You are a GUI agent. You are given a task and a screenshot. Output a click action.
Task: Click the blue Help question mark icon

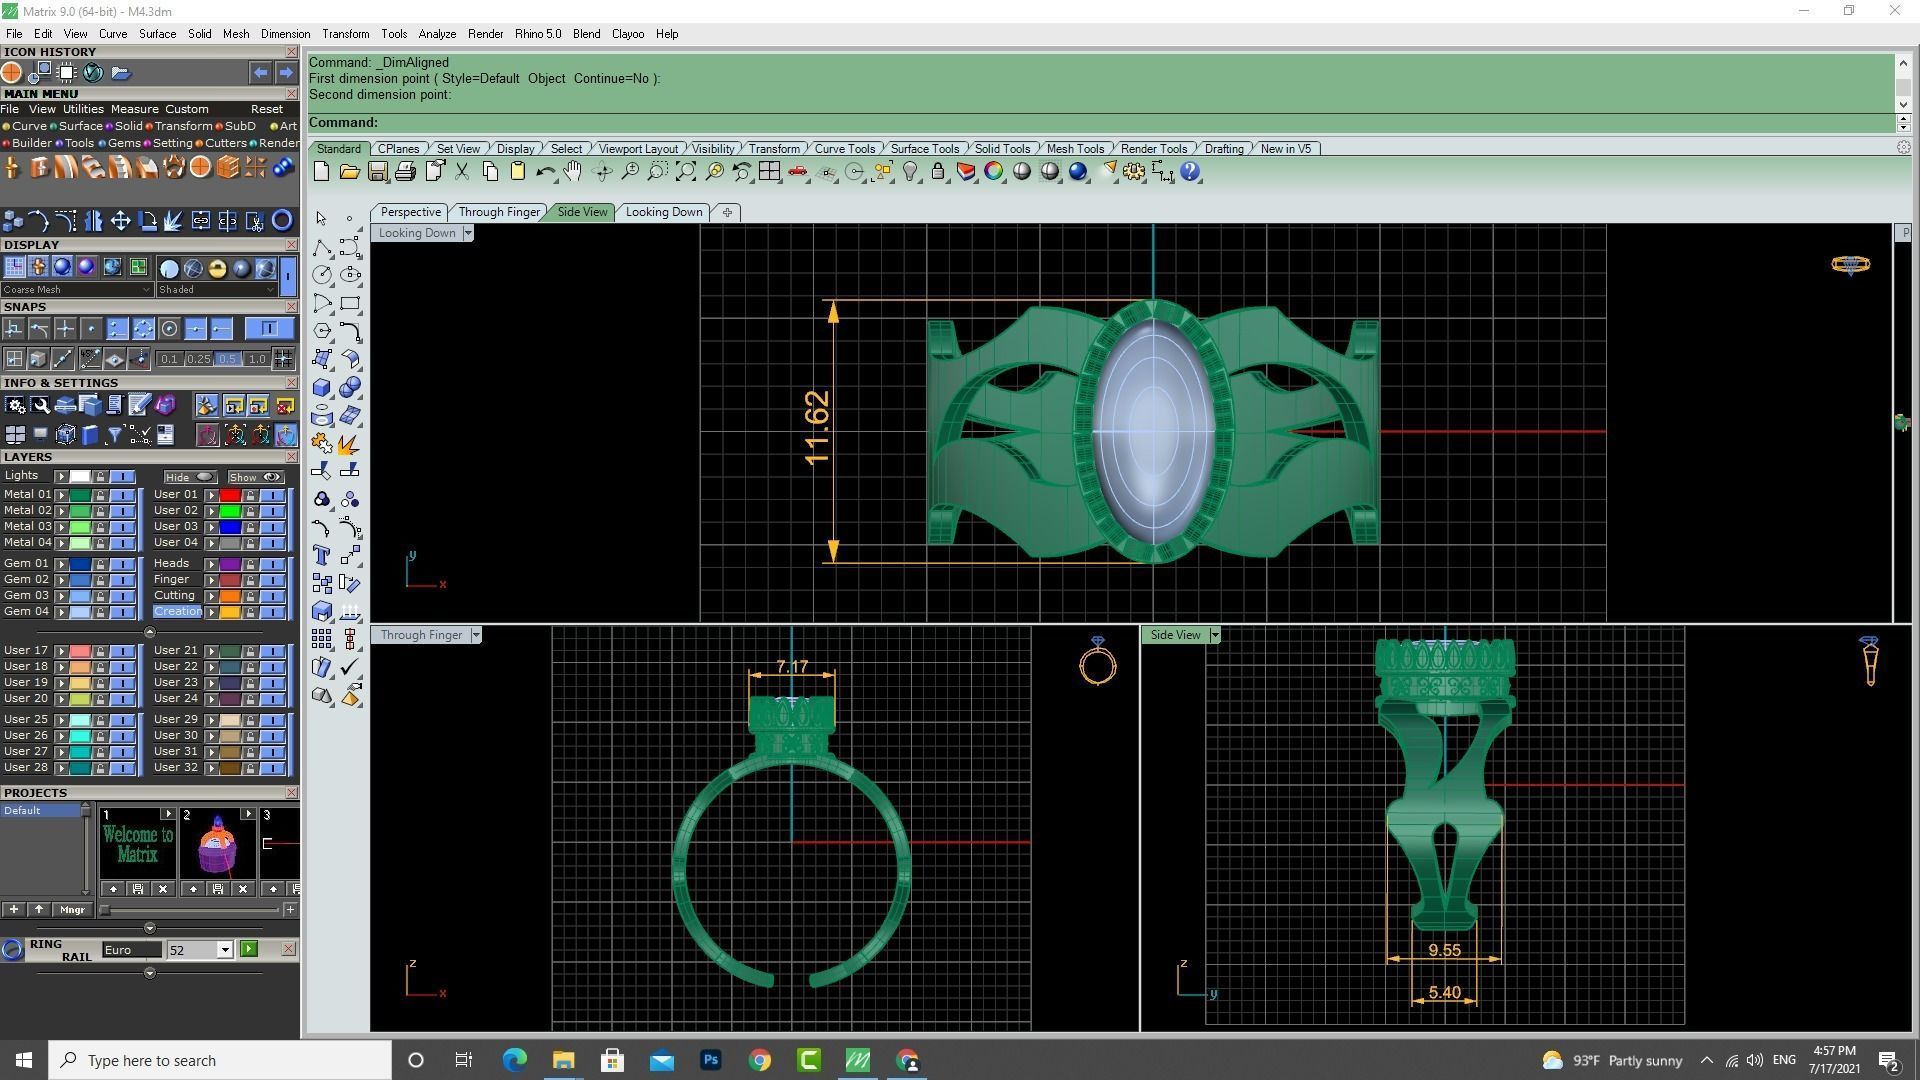pyautogui.click(x=1190, y=172)
